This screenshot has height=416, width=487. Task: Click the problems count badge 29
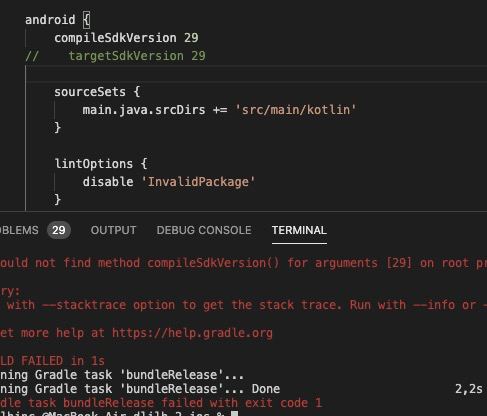click(x=59, y=230)
